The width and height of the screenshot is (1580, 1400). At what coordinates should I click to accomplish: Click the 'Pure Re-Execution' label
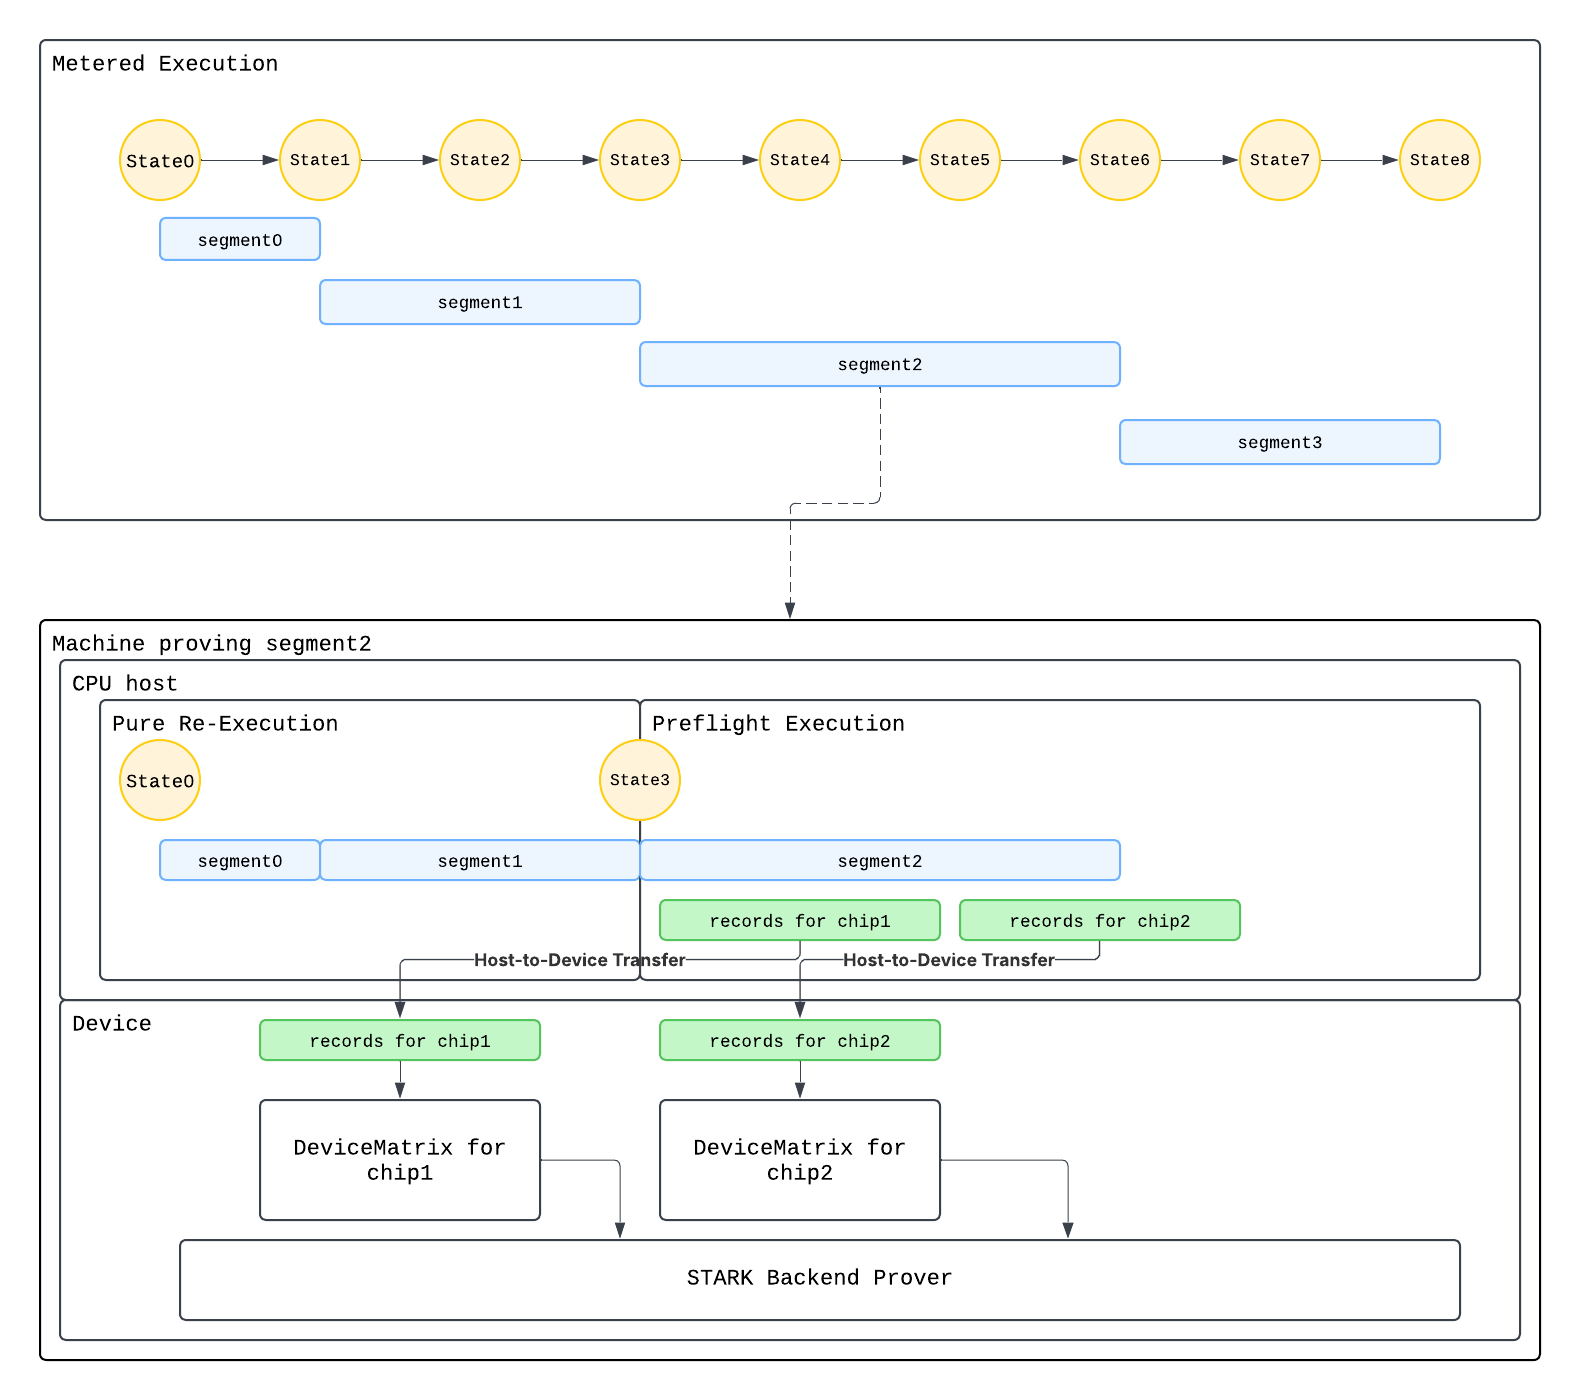click(x=225, y=724)
